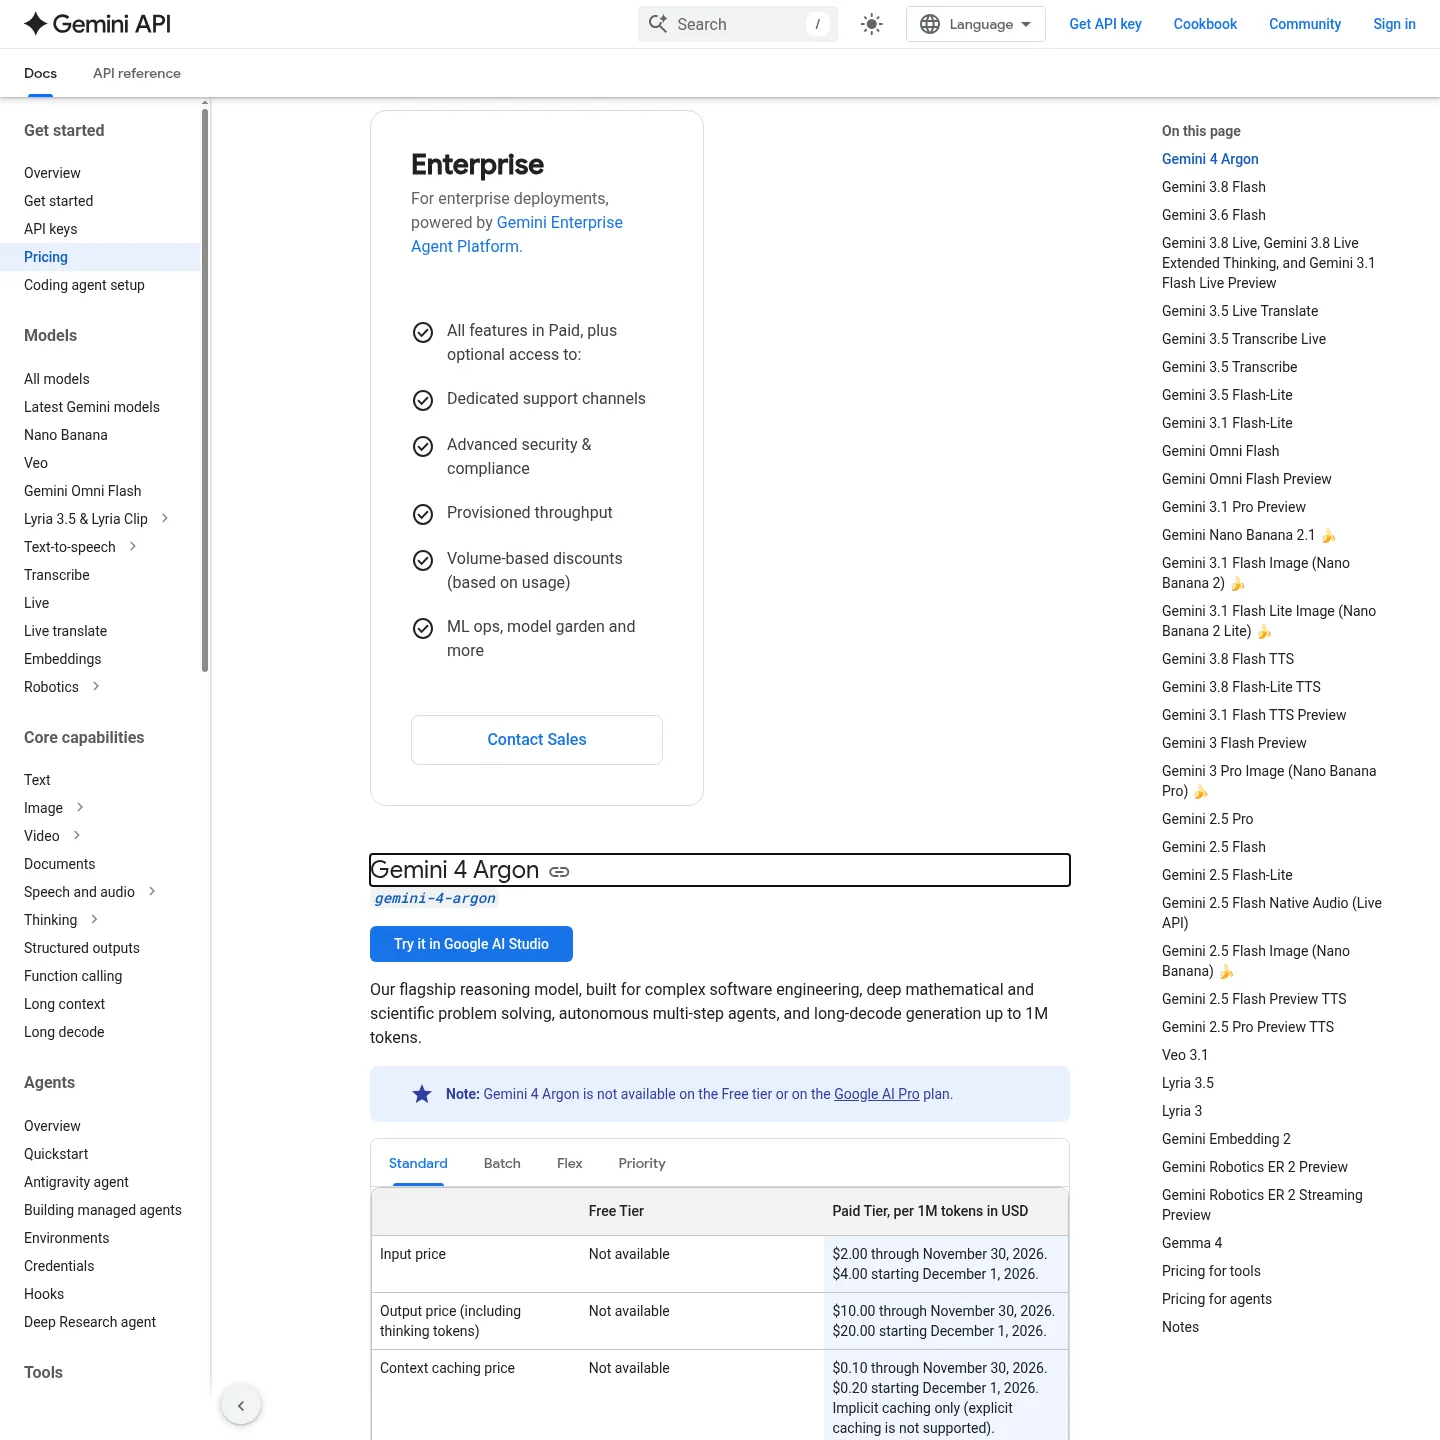Go to Function calling in sidebar
Screen dimensions: 1440x1440
click(x=73, y=976)
